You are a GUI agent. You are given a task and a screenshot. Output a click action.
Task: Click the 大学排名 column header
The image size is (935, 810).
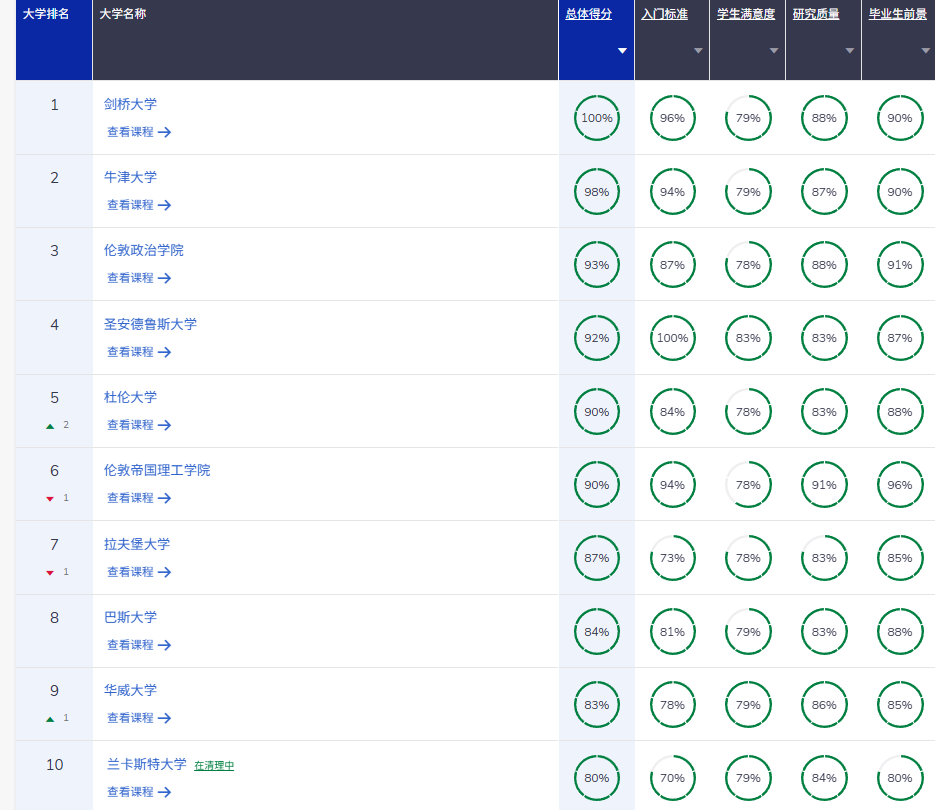[46, 15]
